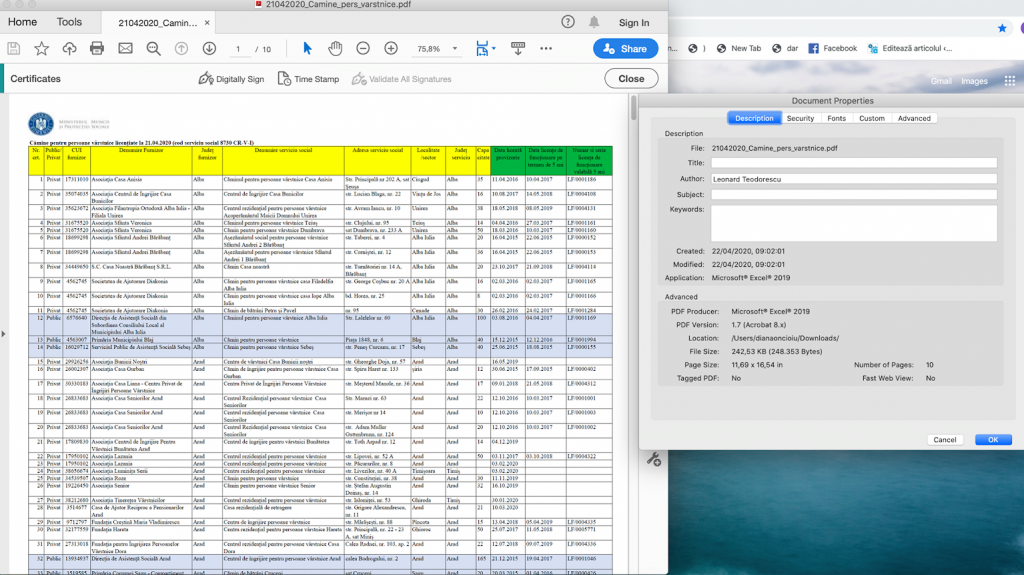1024x575 pixels.
Task: Go to next page arrow icon
Action: coord(209,48)
